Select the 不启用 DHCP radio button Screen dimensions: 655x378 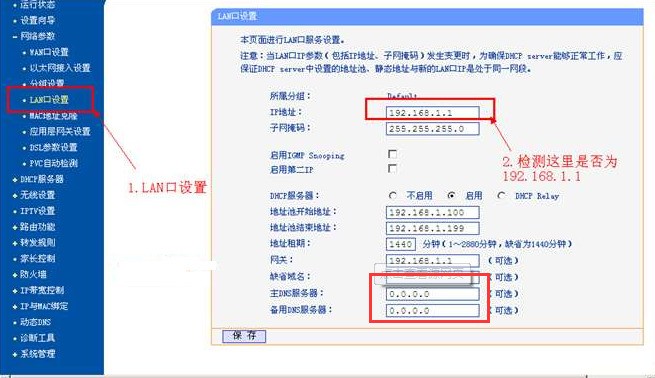392,195
